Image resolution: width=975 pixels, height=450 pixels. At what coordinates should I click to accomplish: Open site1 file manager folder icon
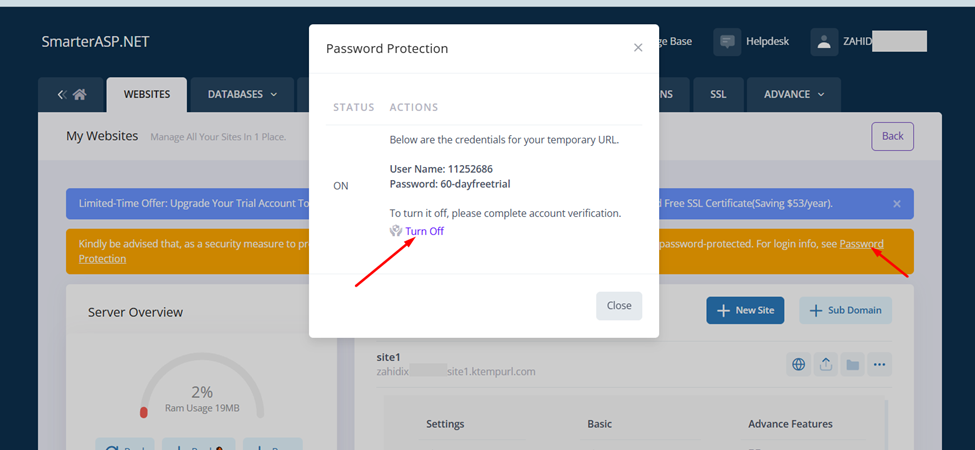(853, 365)
